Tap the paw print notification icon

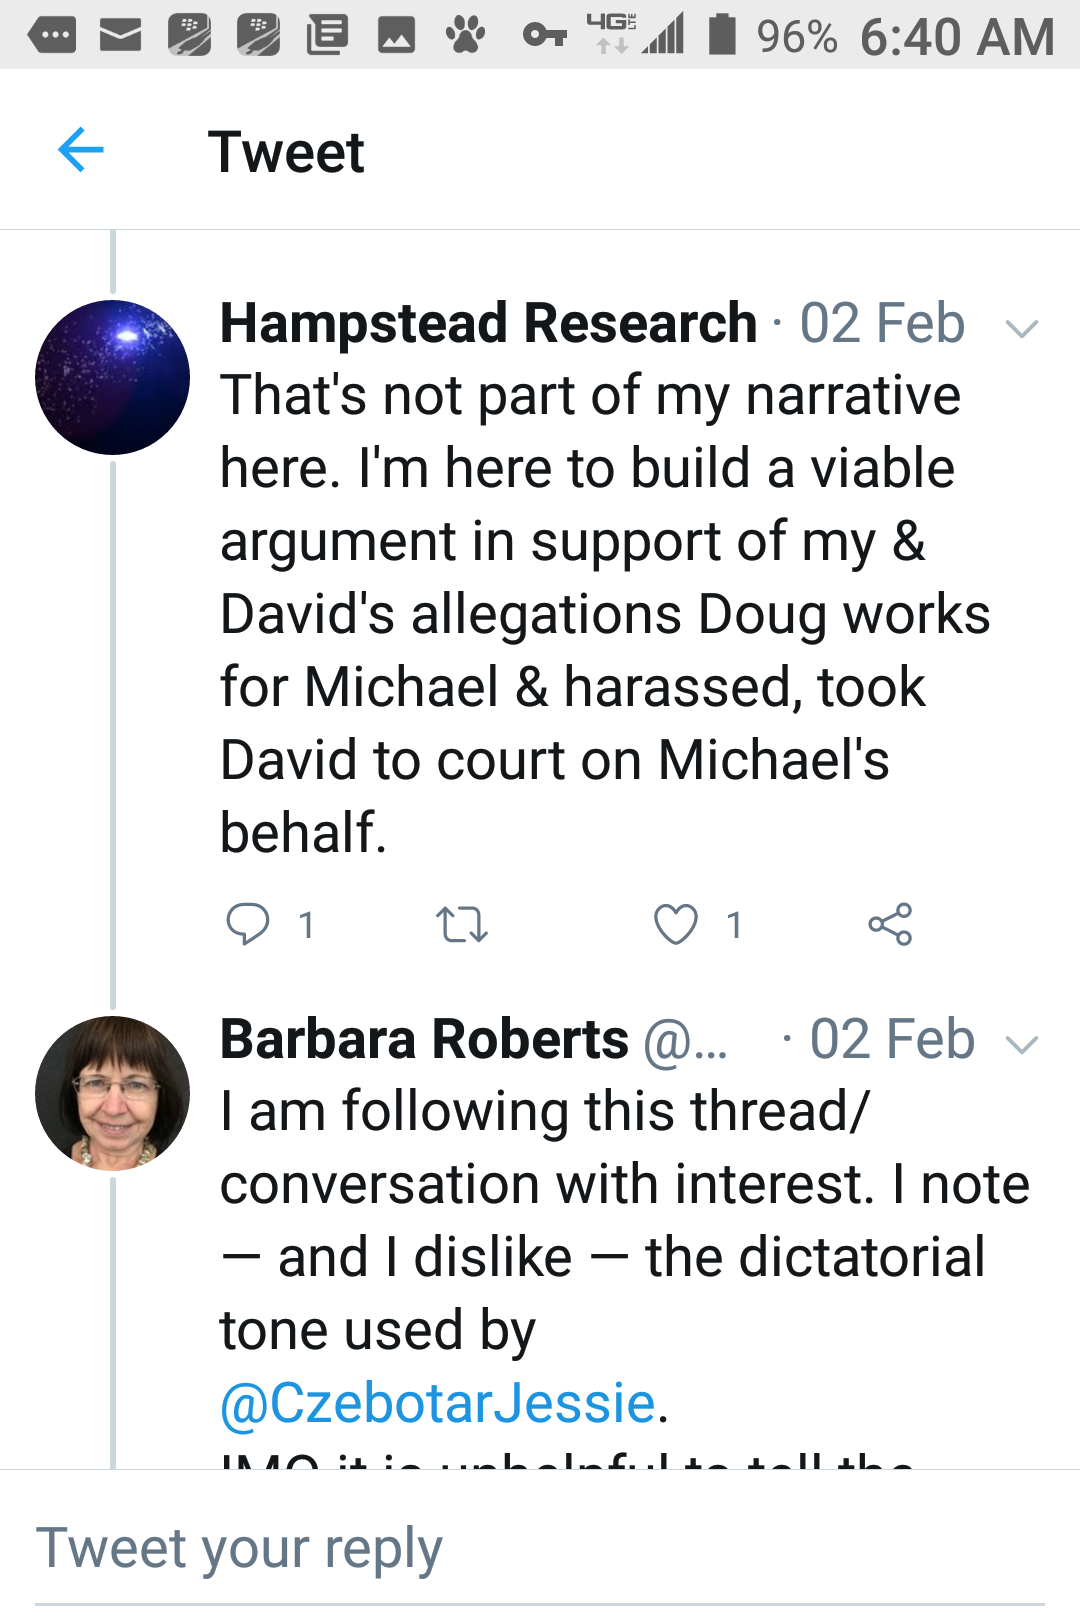pos(465,36)
